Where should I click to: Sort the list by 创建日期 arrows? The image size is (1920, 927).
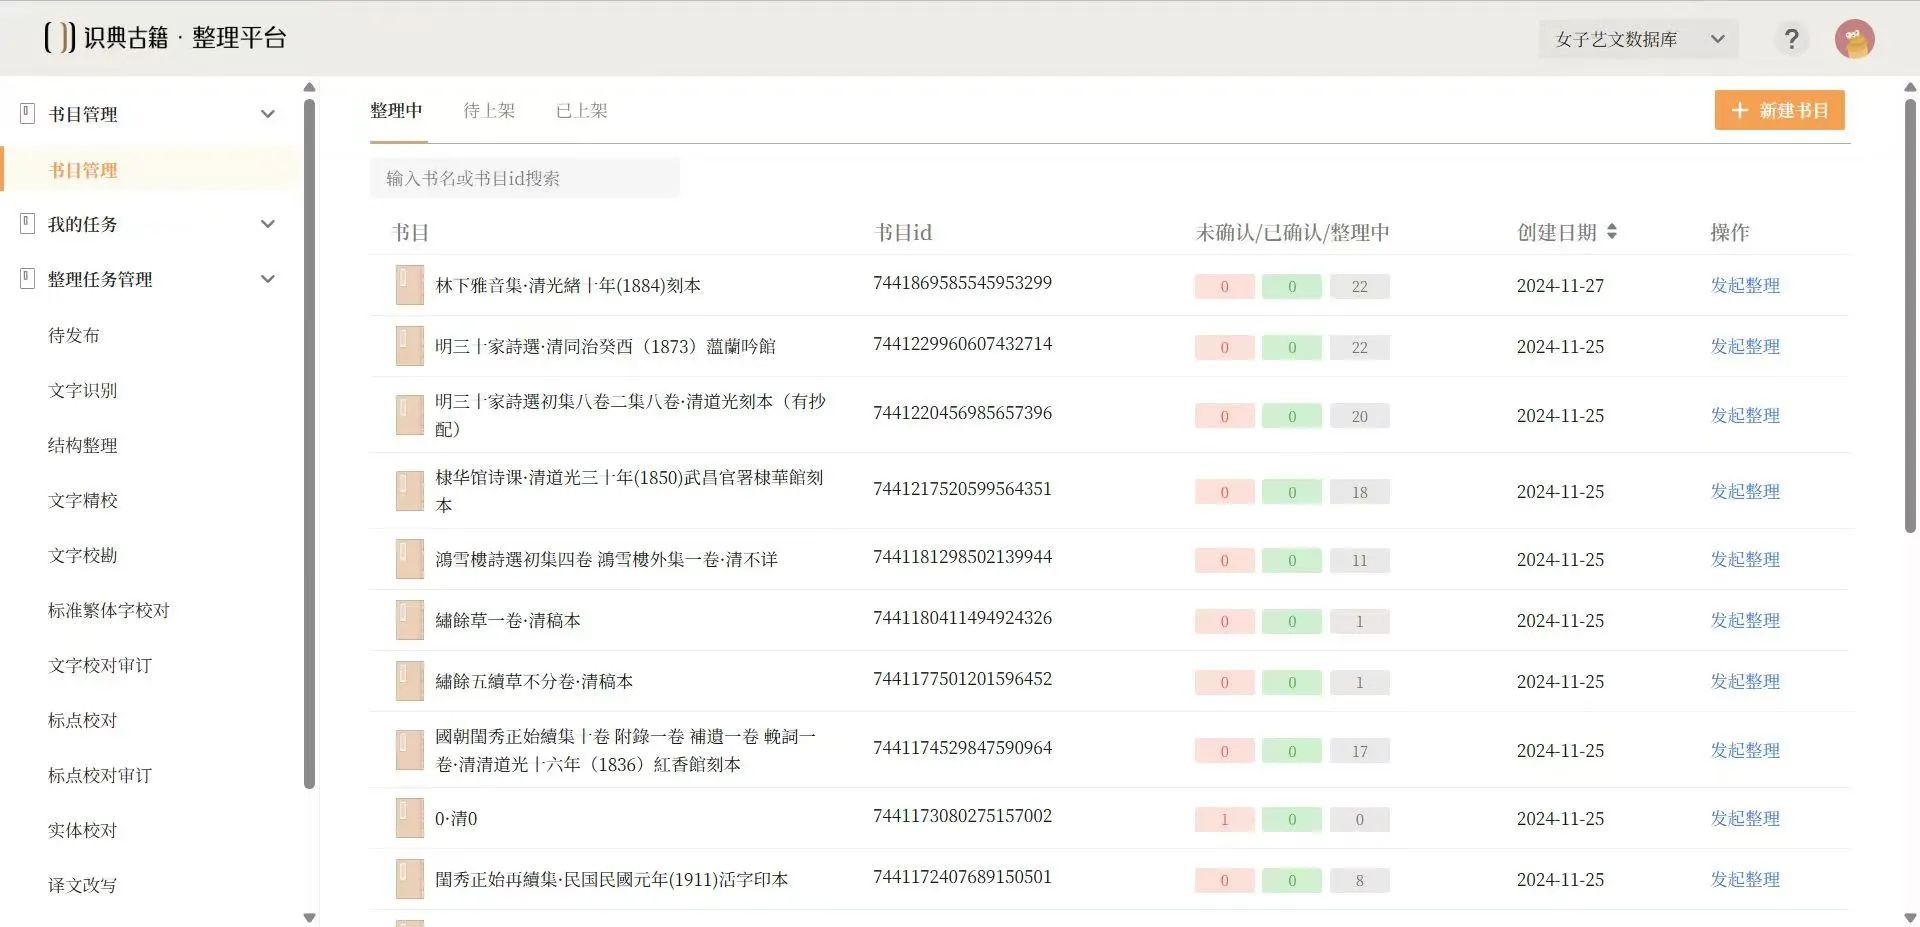1611,232
